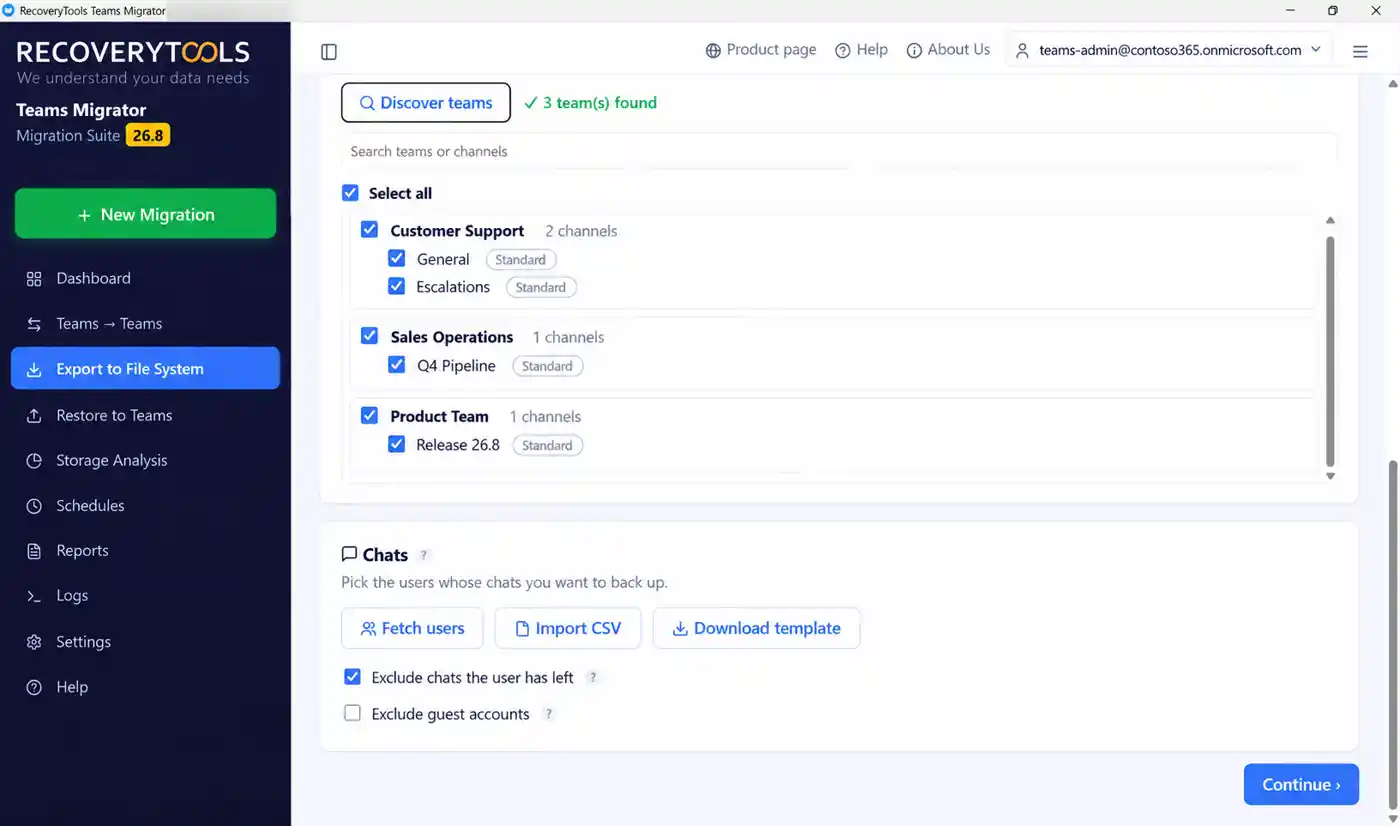This screenshot has height=826, width=1400.
Task: Click the Storage Analysis pie chart icon
Action: click(x=34, y=461)
